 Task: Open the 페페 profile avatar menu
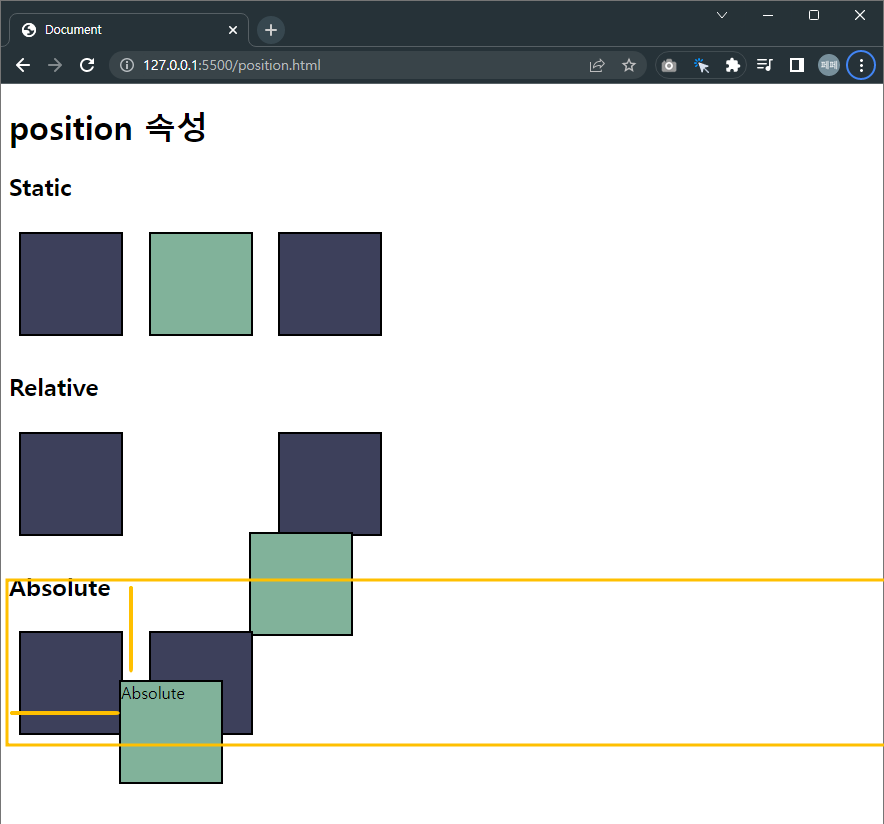click(828, 64)
